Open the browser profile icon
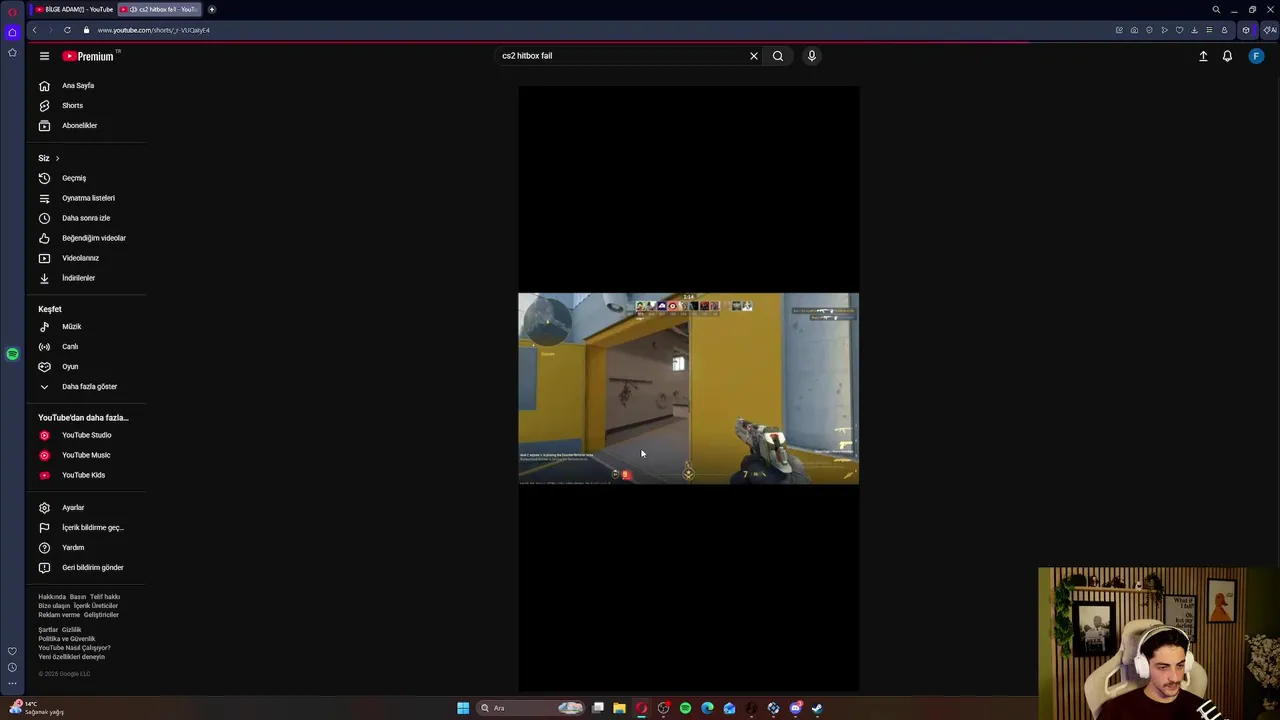1280x720 pixels. [x=1224, y=30]
